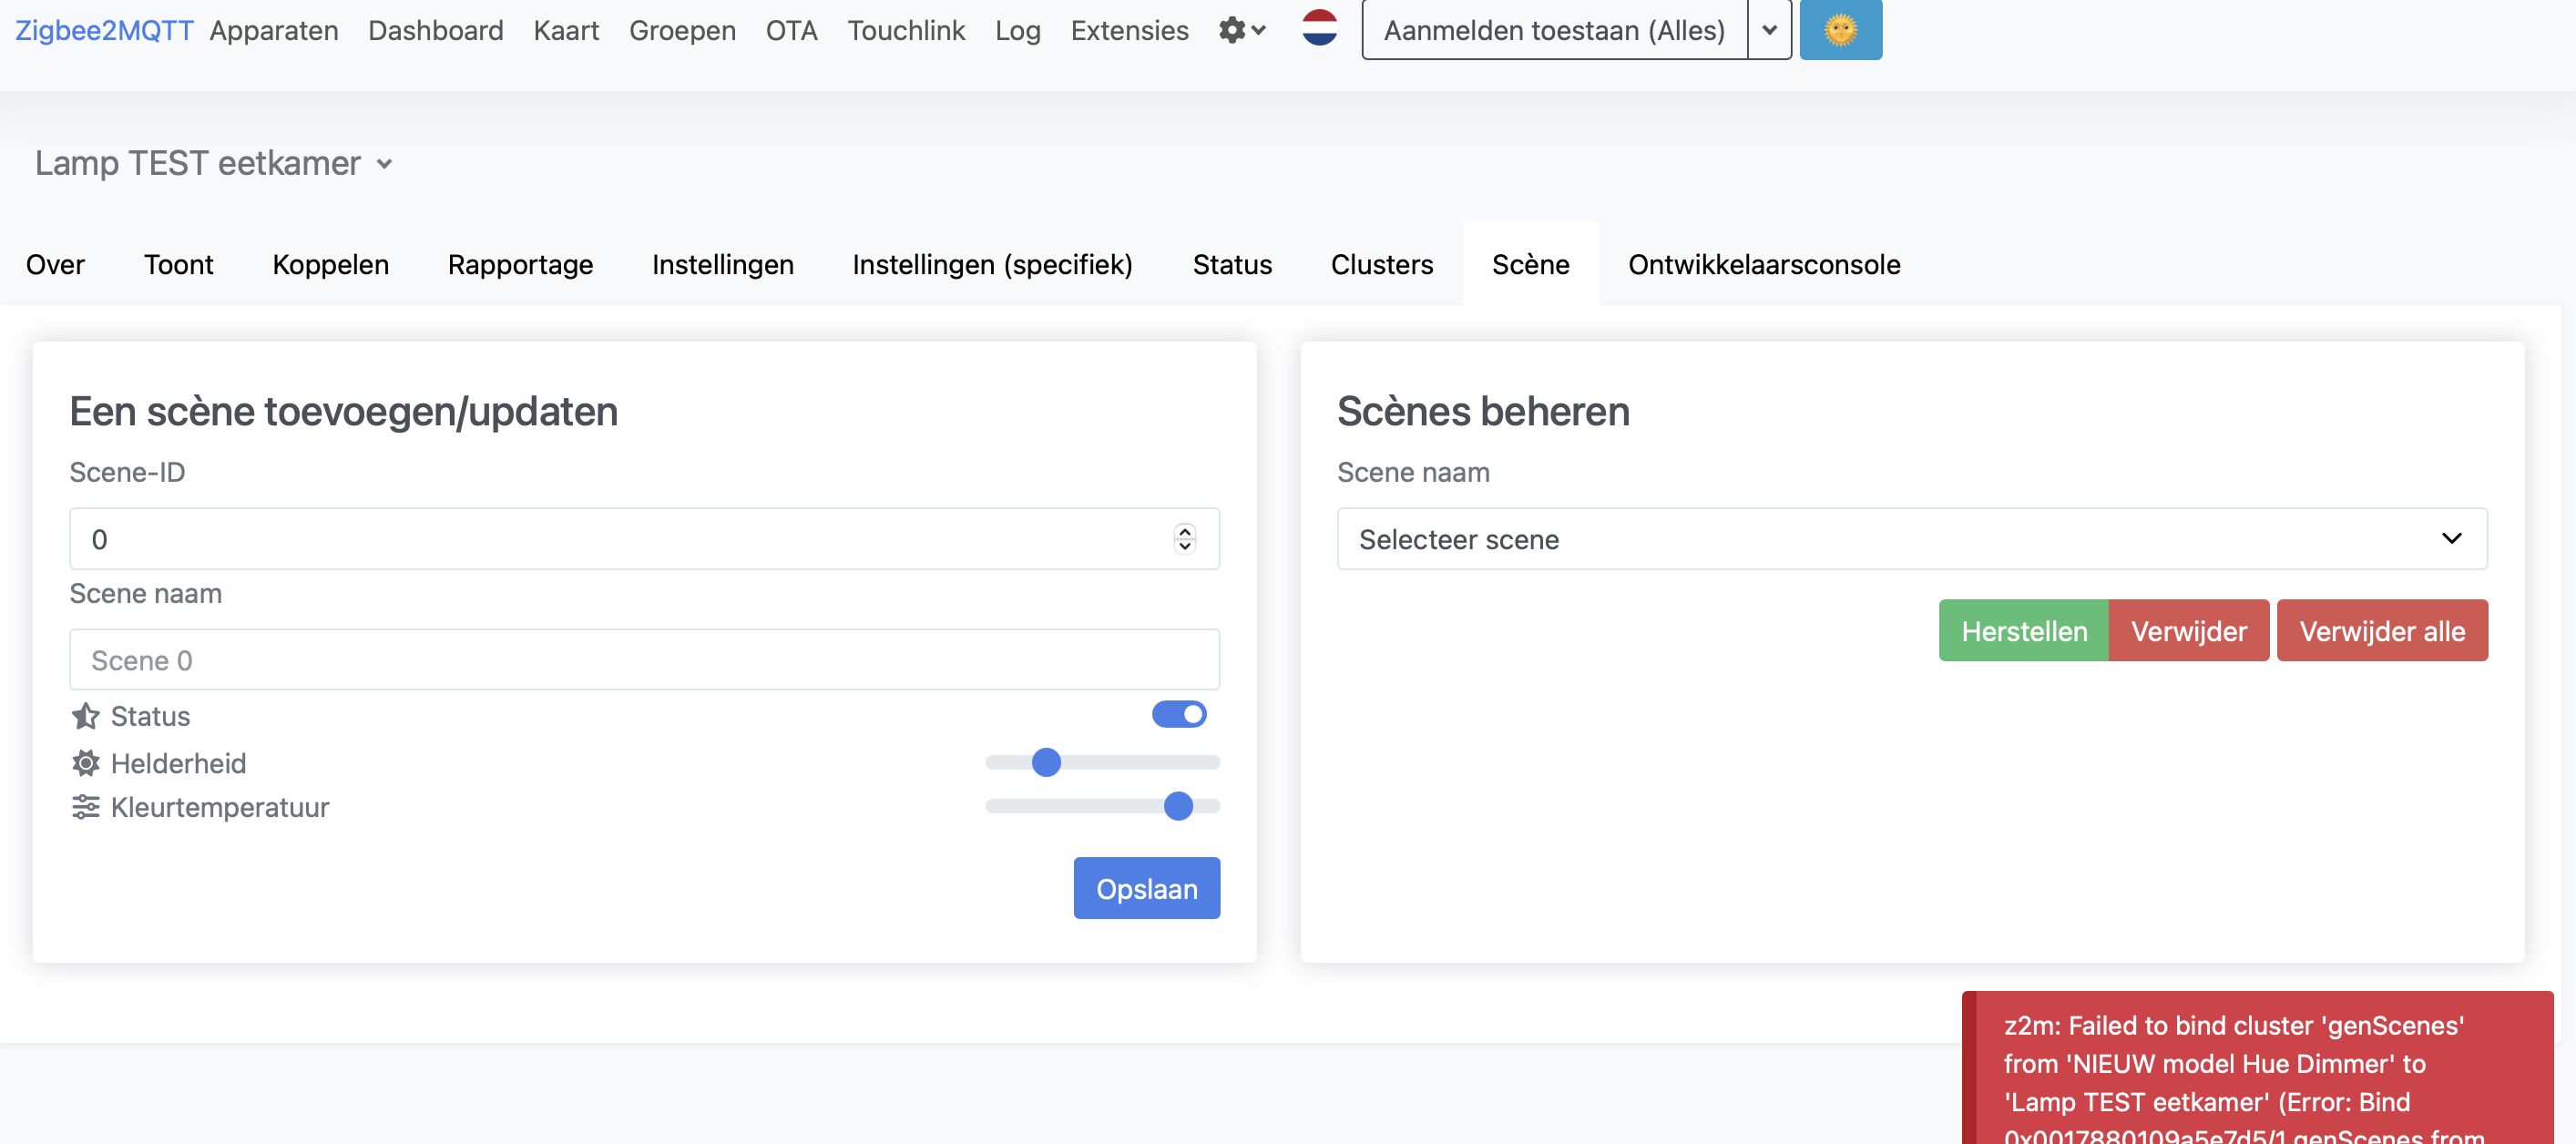Dismiss the red genScenes error notification
The width and height of the screenshot is (2576, 1144).
coord(2257,1068)
